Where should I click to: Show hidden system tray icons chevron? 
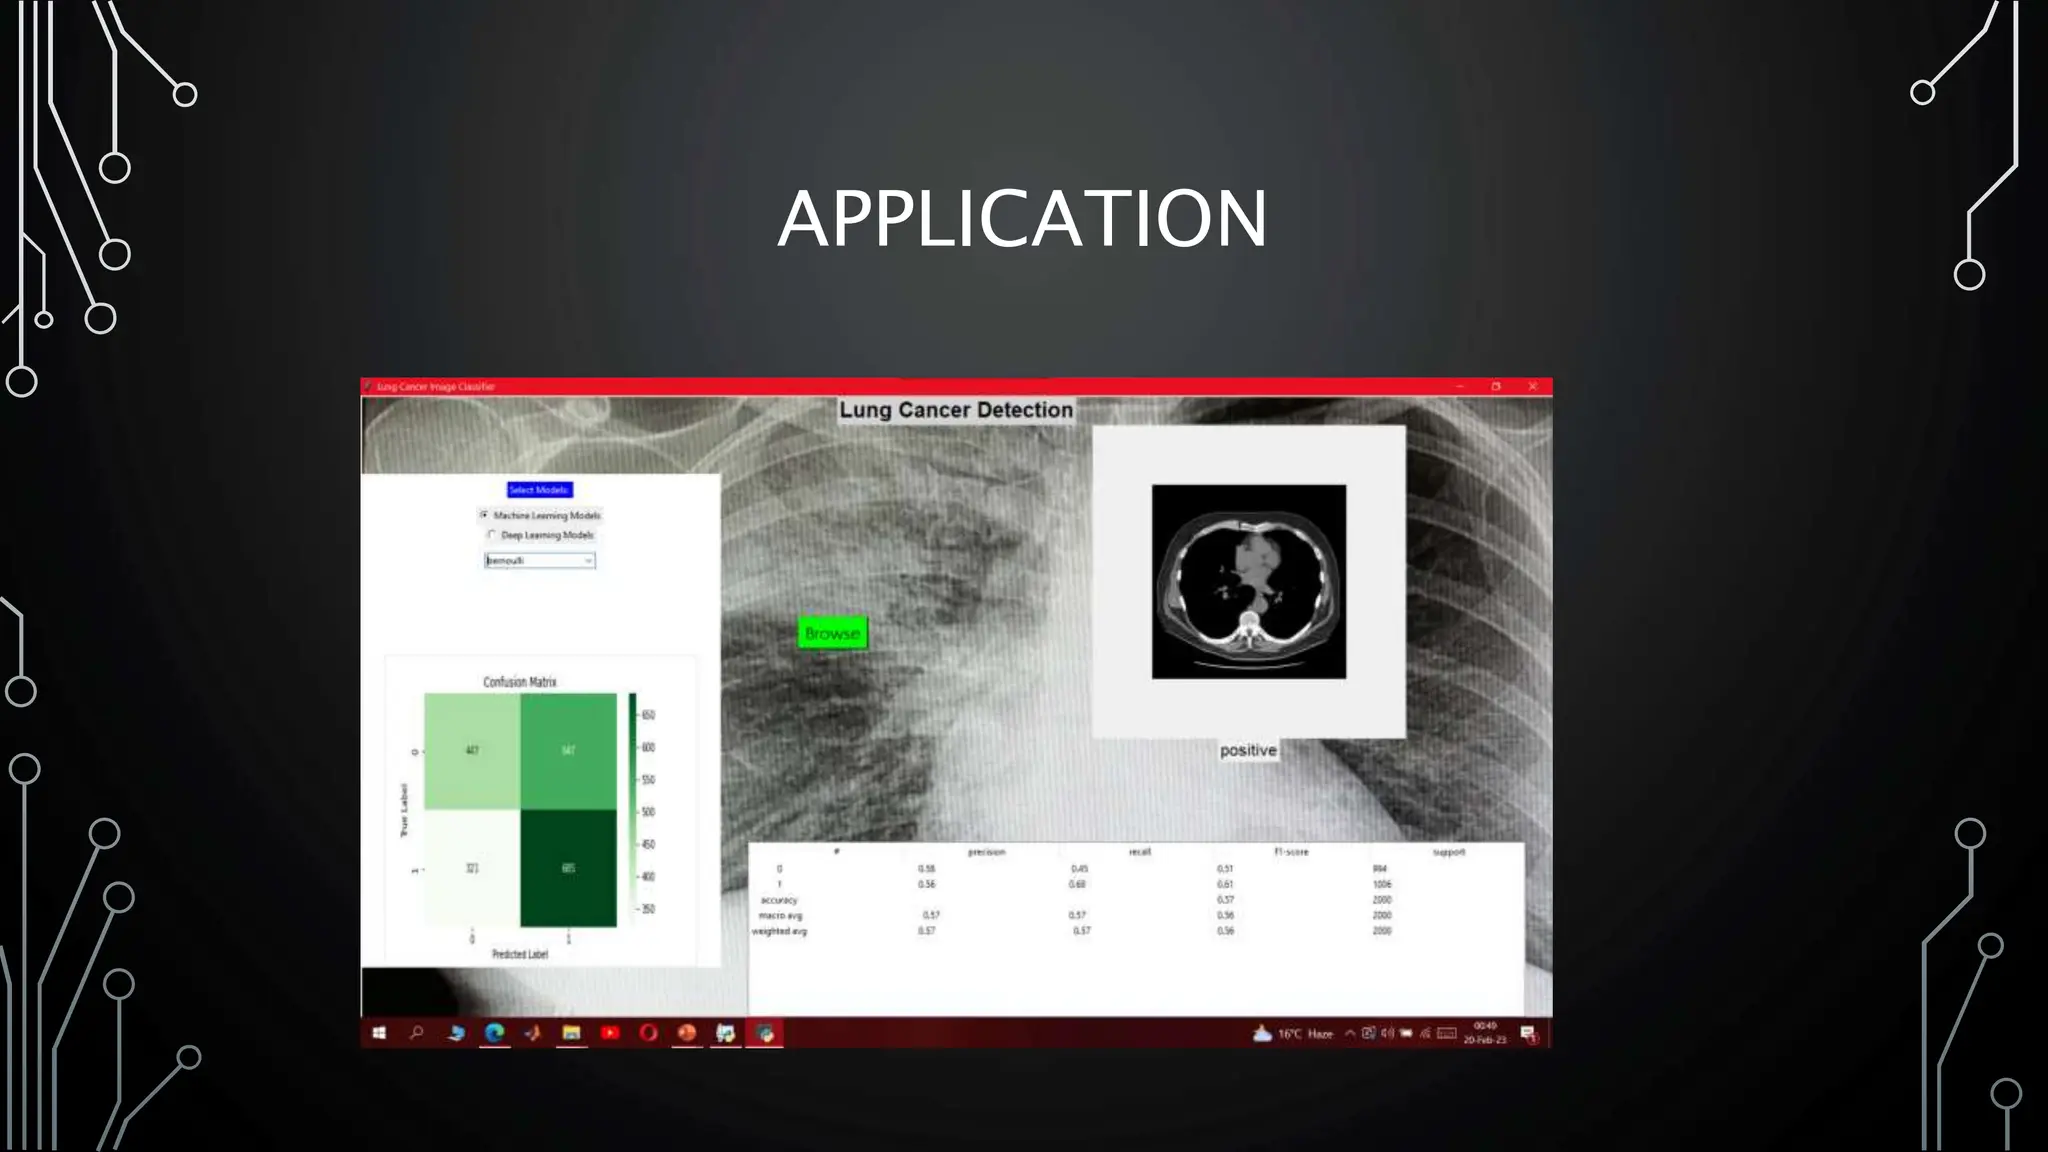(1350, 1033)
